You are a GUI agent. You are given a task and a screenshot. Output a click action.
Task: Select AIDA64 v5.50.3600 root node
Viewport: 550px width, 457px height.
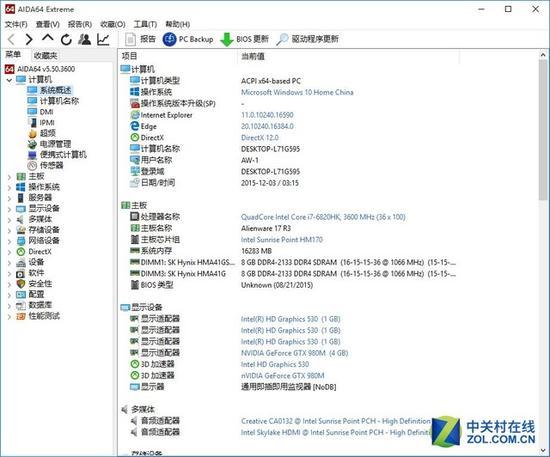tap(40, 69)
